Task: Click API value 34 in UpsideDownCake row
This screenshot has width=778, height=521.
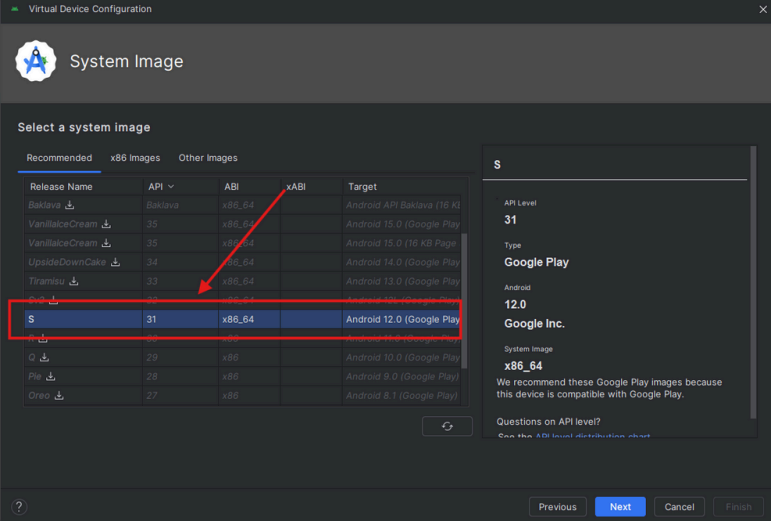Action: coord(152,262)
